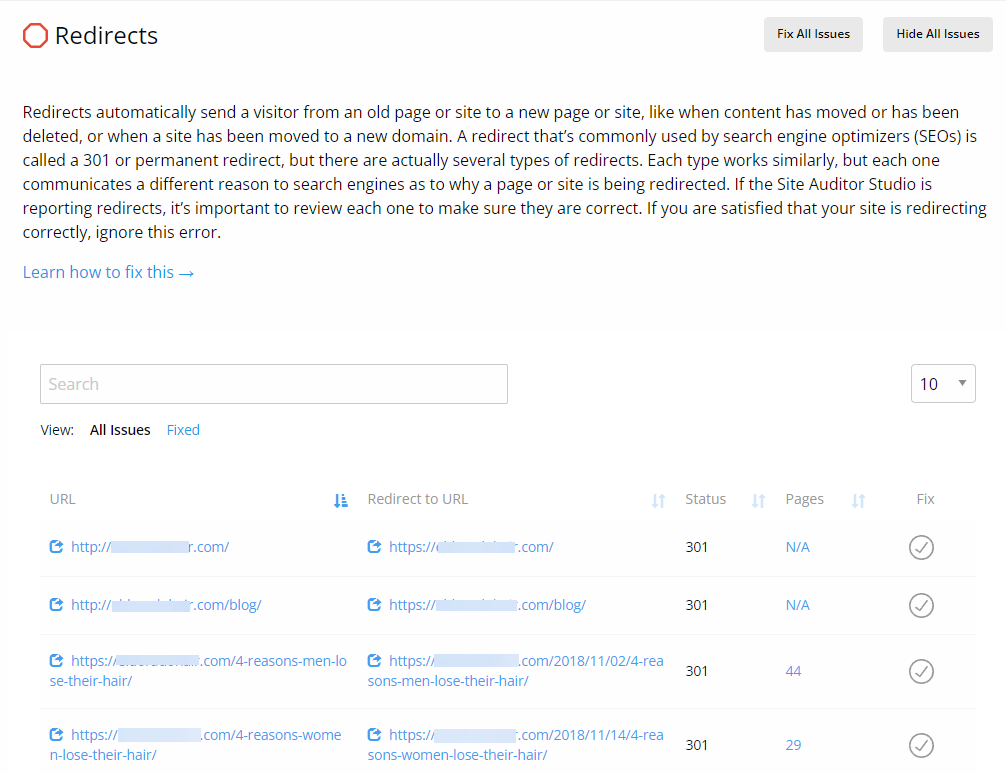Mark the .com/ redirect row as fixed
The width and height of the screenshot is (1006, 774).
[921, 547]
